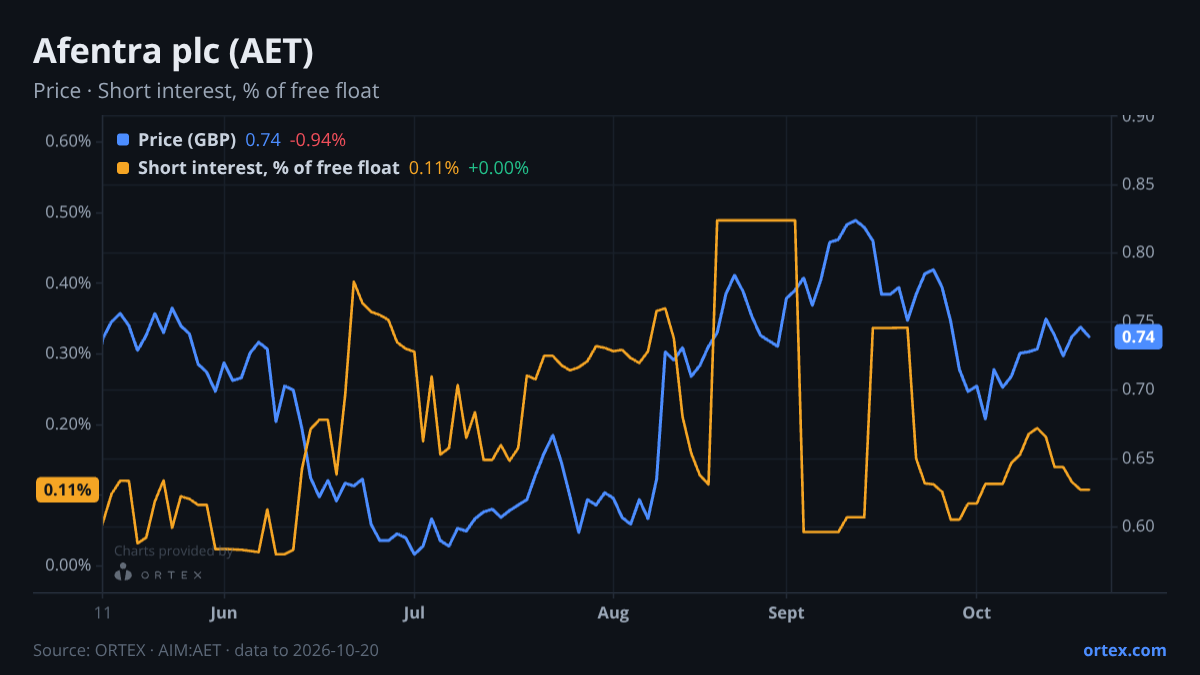1200x675 pixels.
Task: Open the ortex.com link
Action: tap(1124, 650)
